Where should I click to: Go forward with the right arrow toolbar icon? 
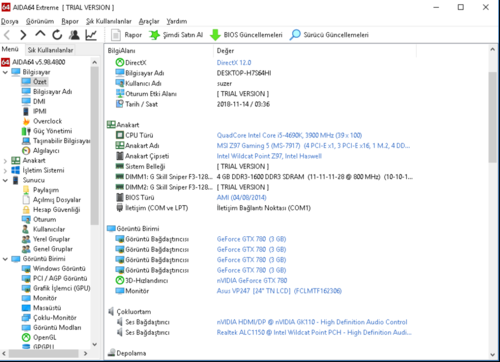tap(23, 35)
